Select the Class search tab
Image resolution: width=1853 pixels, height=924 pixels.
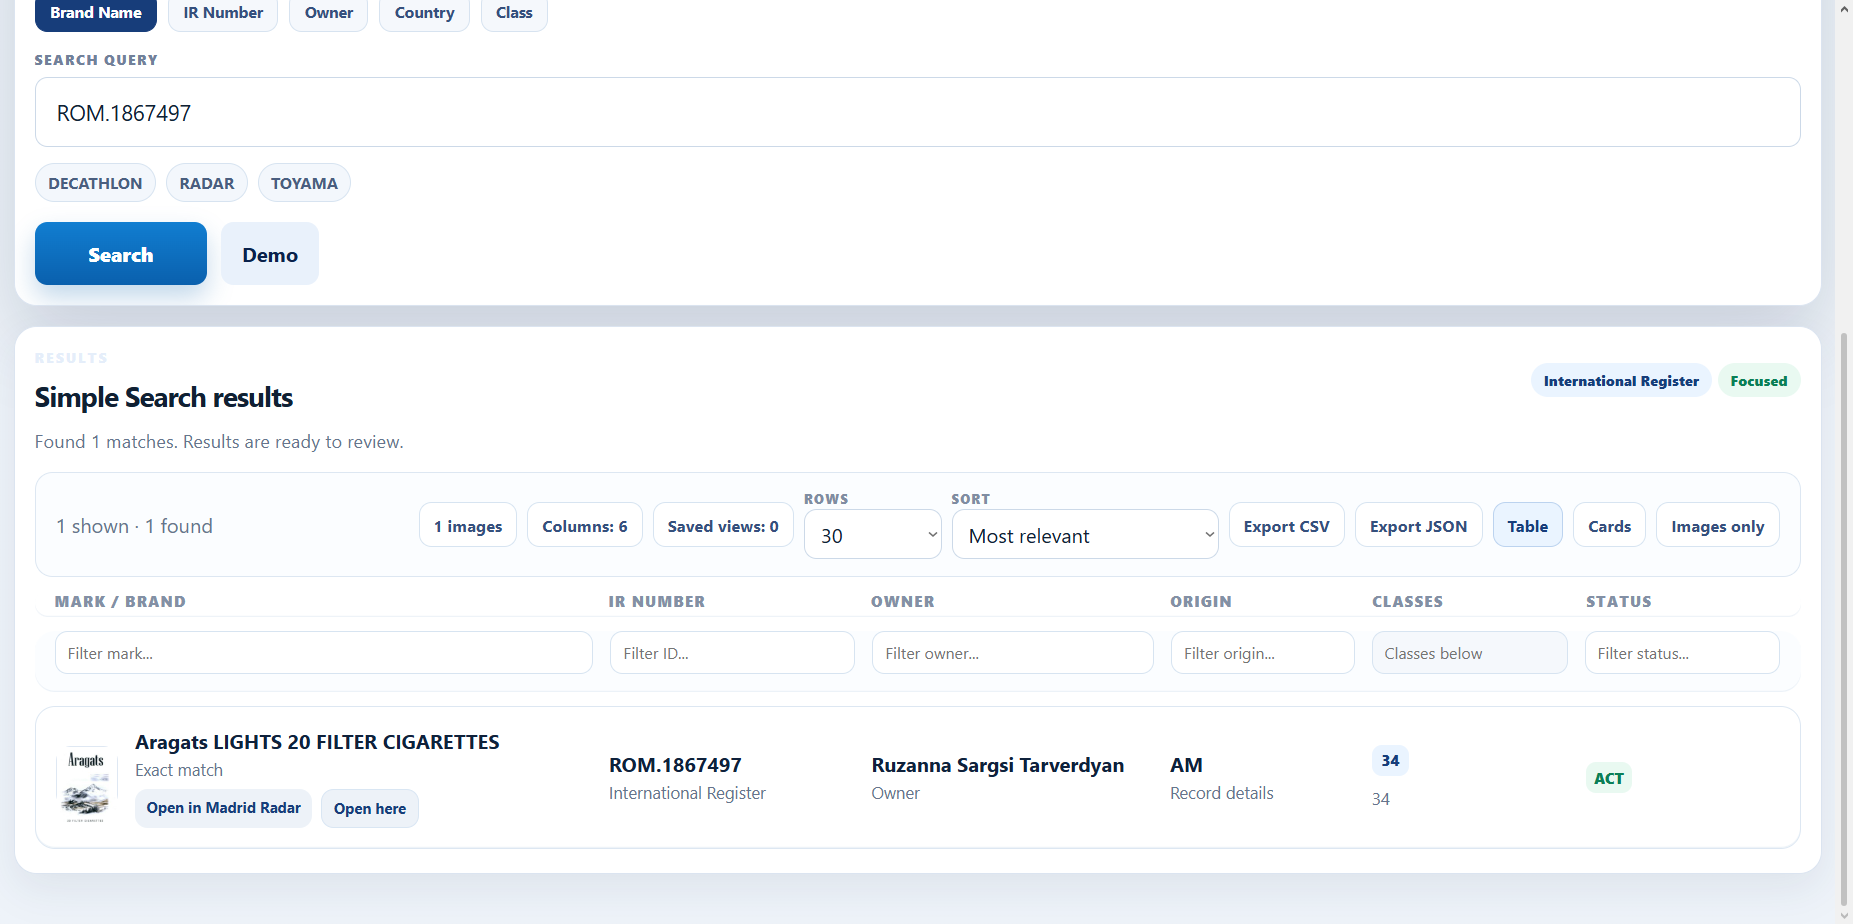[x=514, y=13]
